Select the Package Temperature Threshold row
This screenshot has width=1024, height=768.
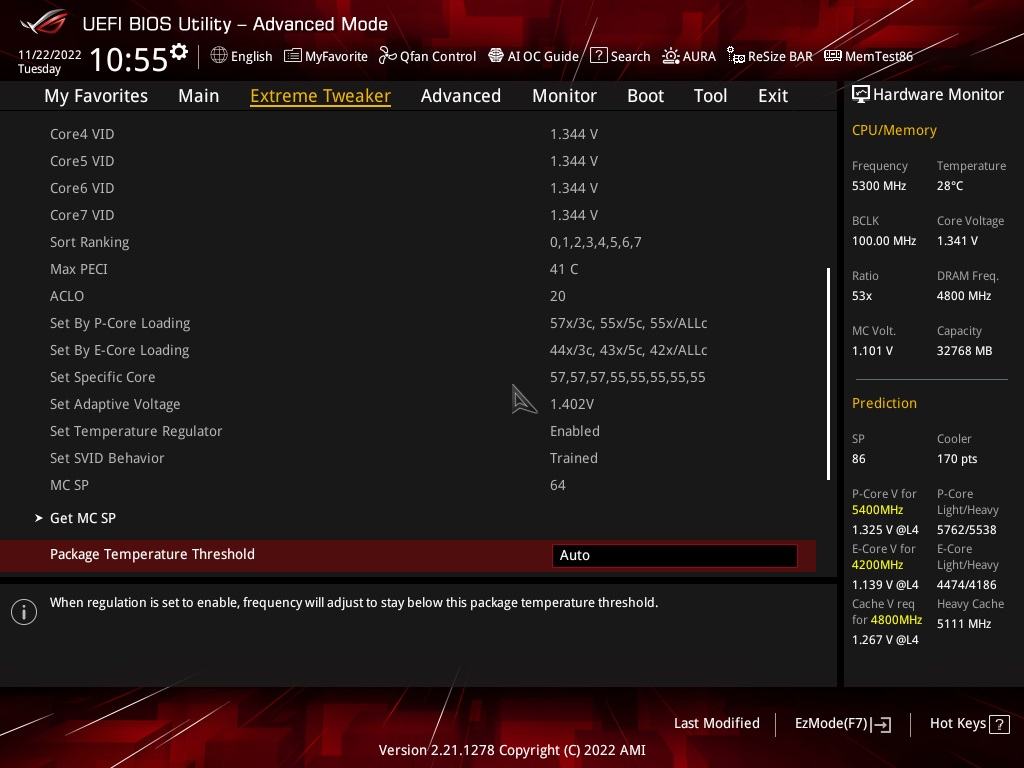(408, 555)
